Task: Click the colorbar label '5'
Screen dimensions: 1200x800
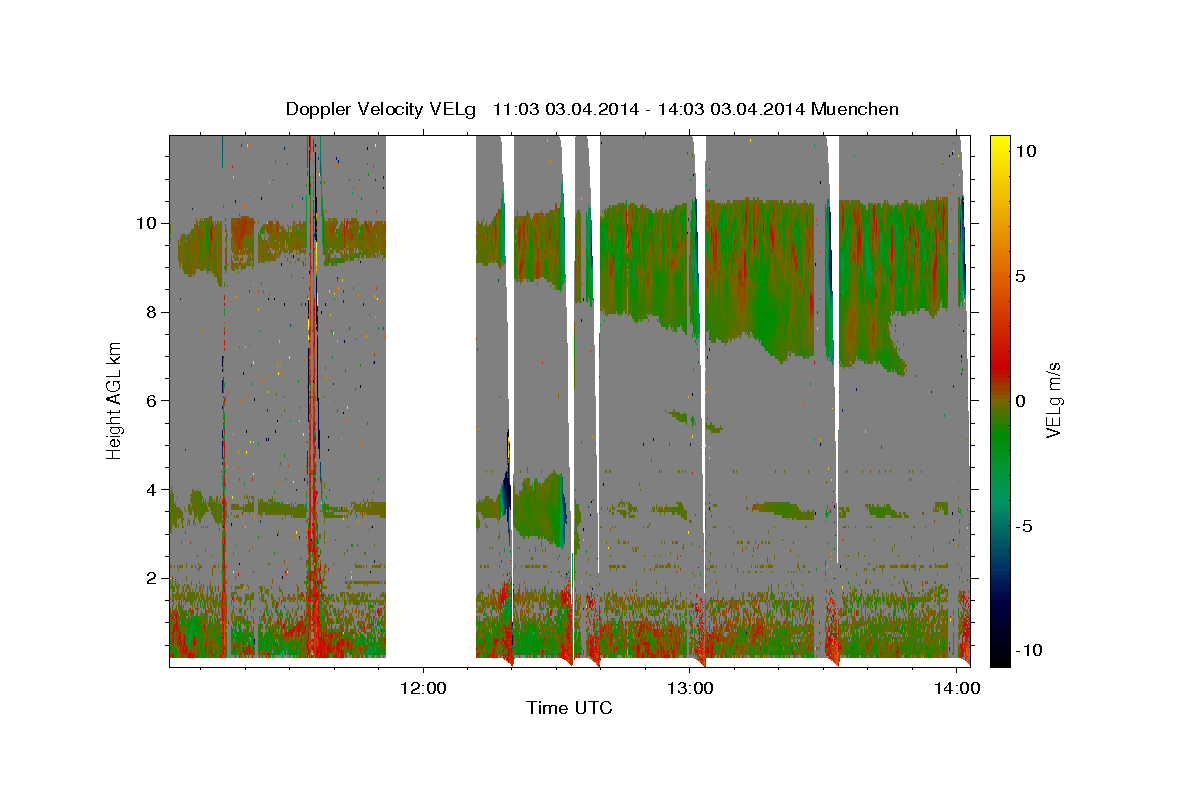Action: [x=1021, y=275]
